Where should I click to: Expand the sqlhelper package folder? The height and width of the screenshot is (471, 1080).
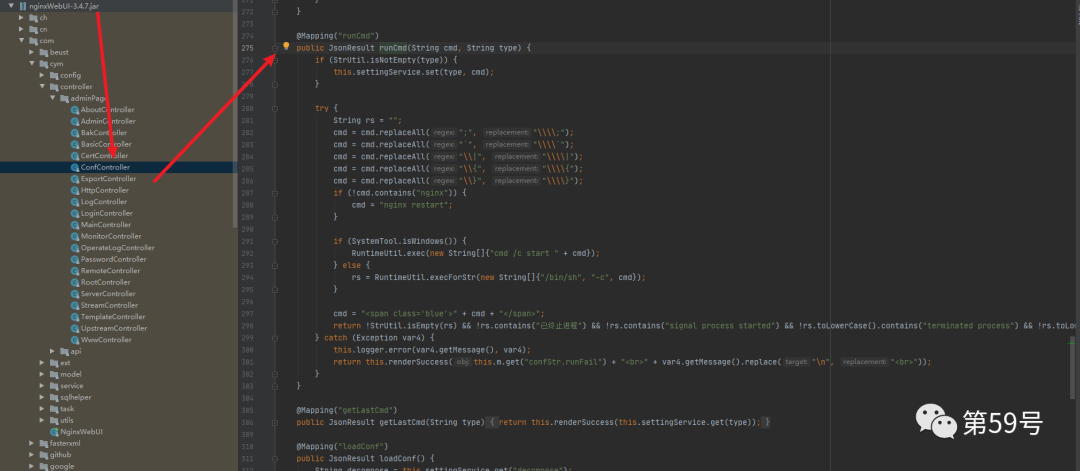click(x=43, y=397)
